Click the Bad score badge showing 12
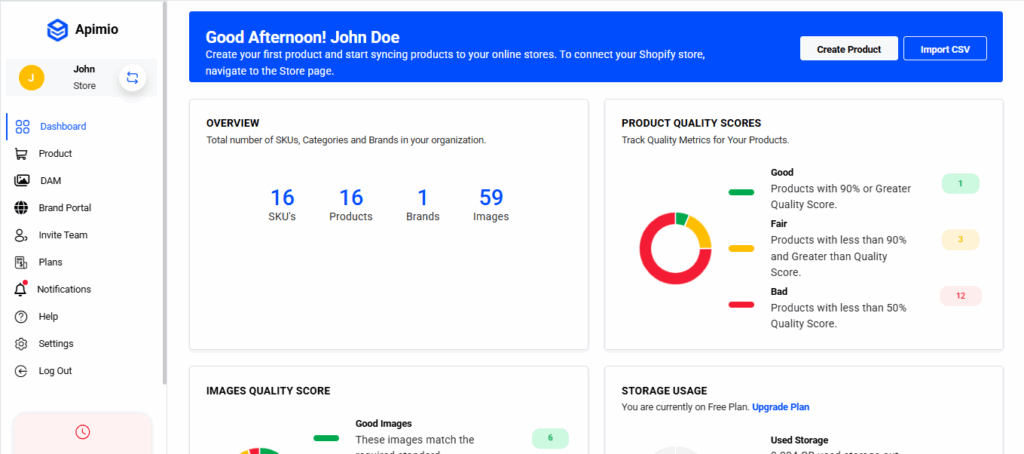 (960, 296)
